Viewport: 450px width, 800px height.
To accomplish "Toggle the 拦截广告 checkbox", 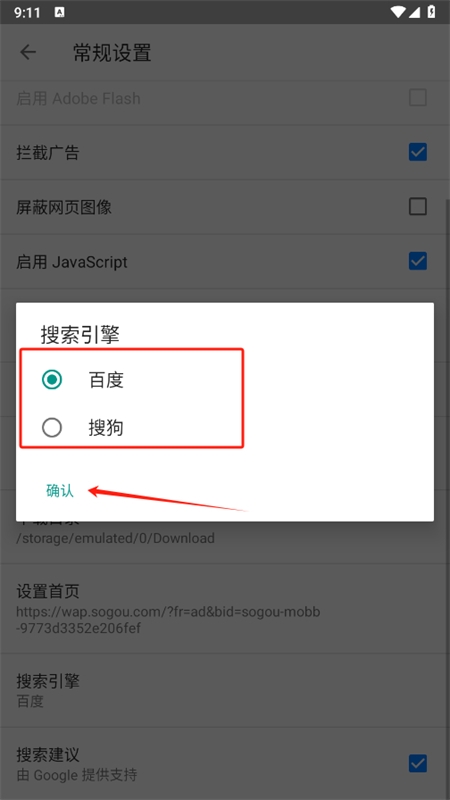I will pos(418,152).
